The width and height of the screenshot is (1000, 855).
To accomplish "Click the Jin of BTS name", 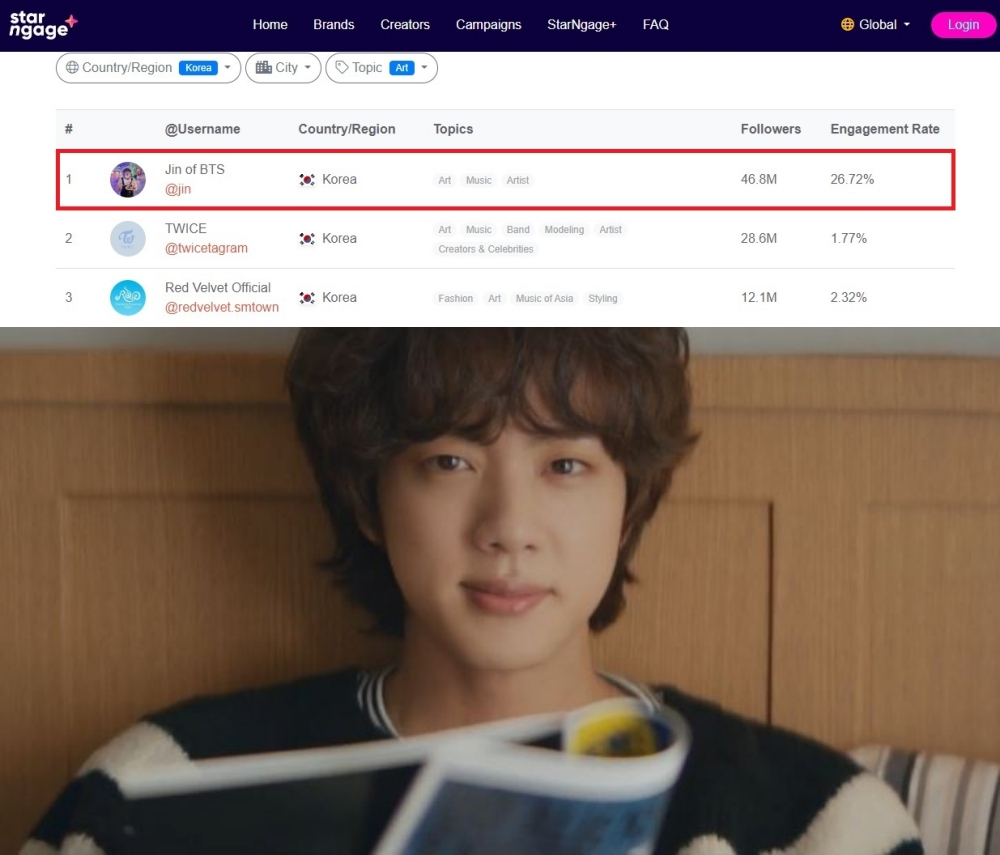I will pos(195,169).
